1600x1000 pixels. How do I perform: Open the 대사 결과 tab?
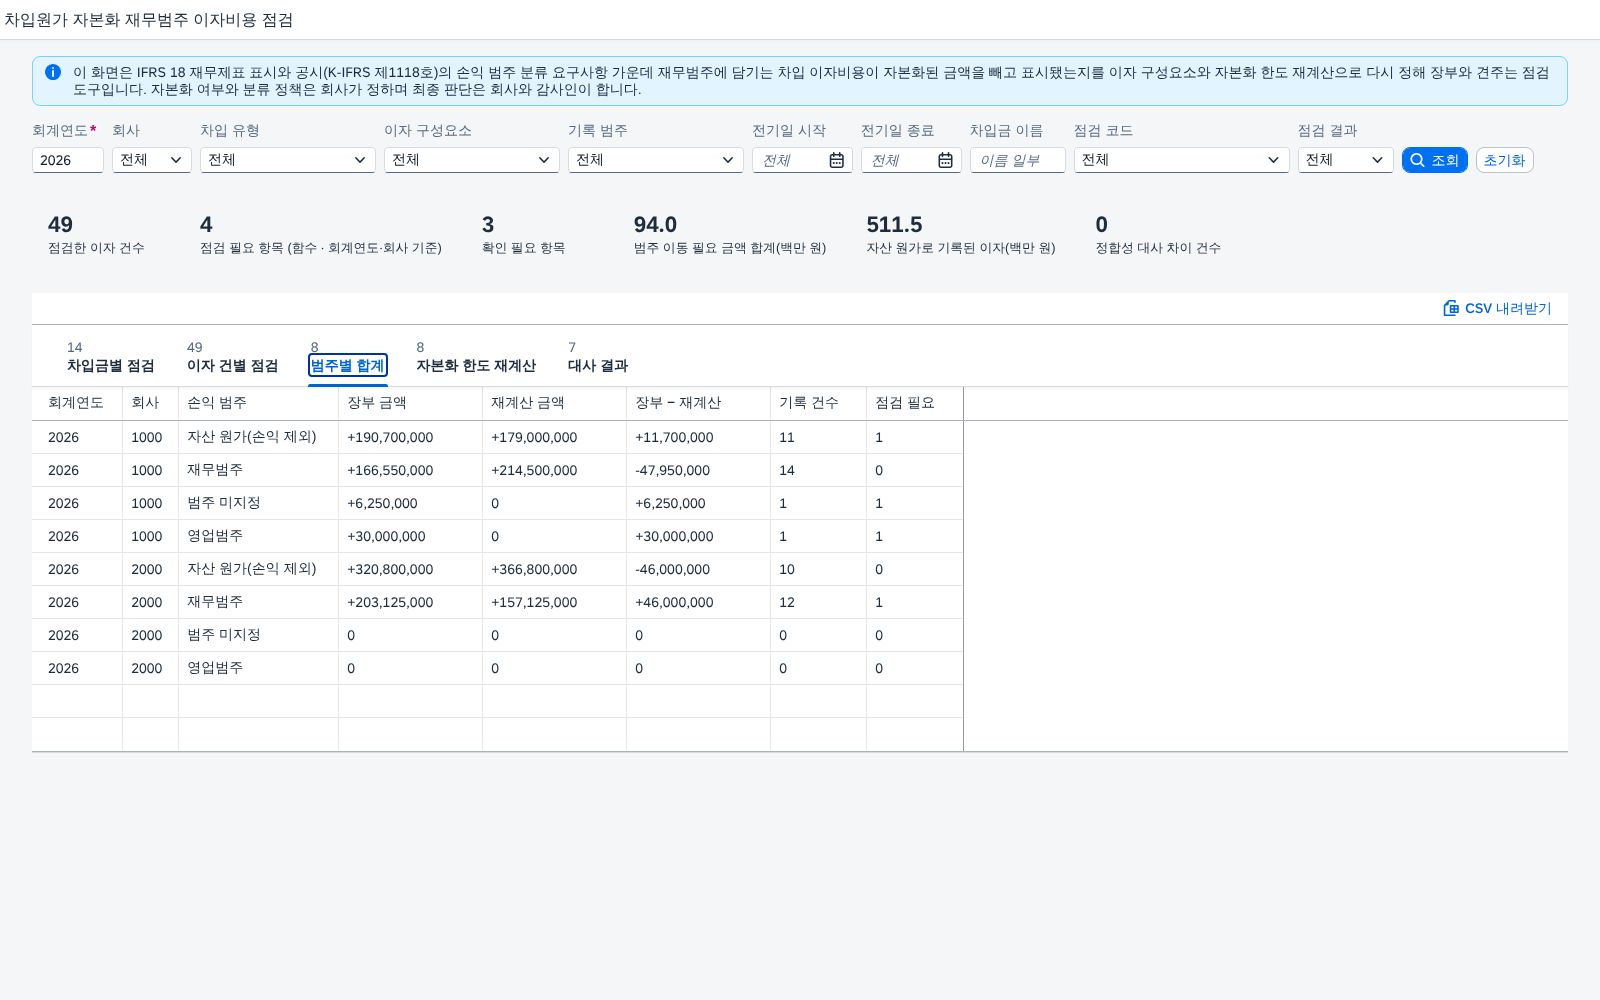[x=598, y=357]
